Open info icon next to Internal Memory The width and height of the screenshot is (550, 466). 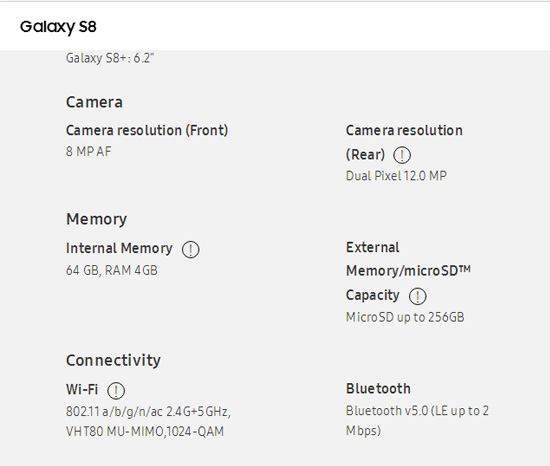pyautogui.click(x=190, y=250)
